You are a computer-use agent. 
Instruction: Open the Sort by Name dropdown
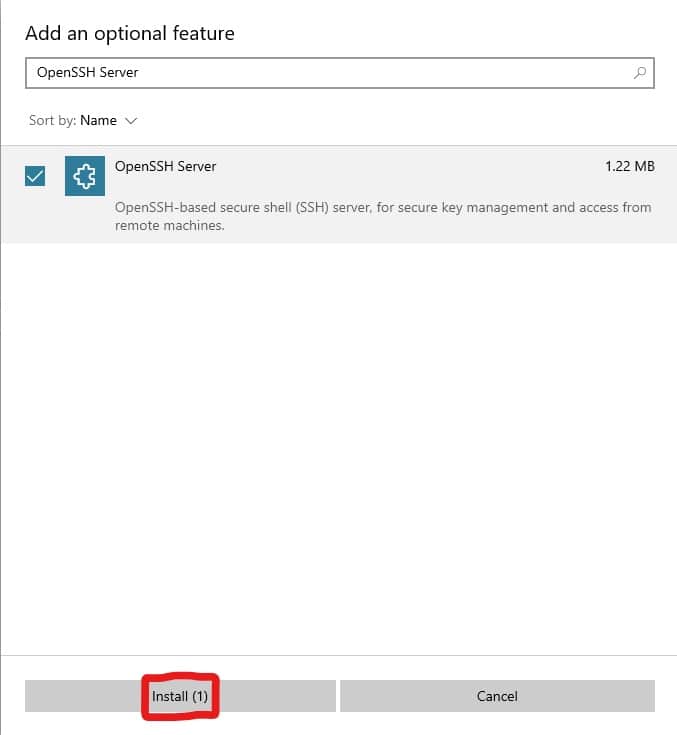(98, 120)
